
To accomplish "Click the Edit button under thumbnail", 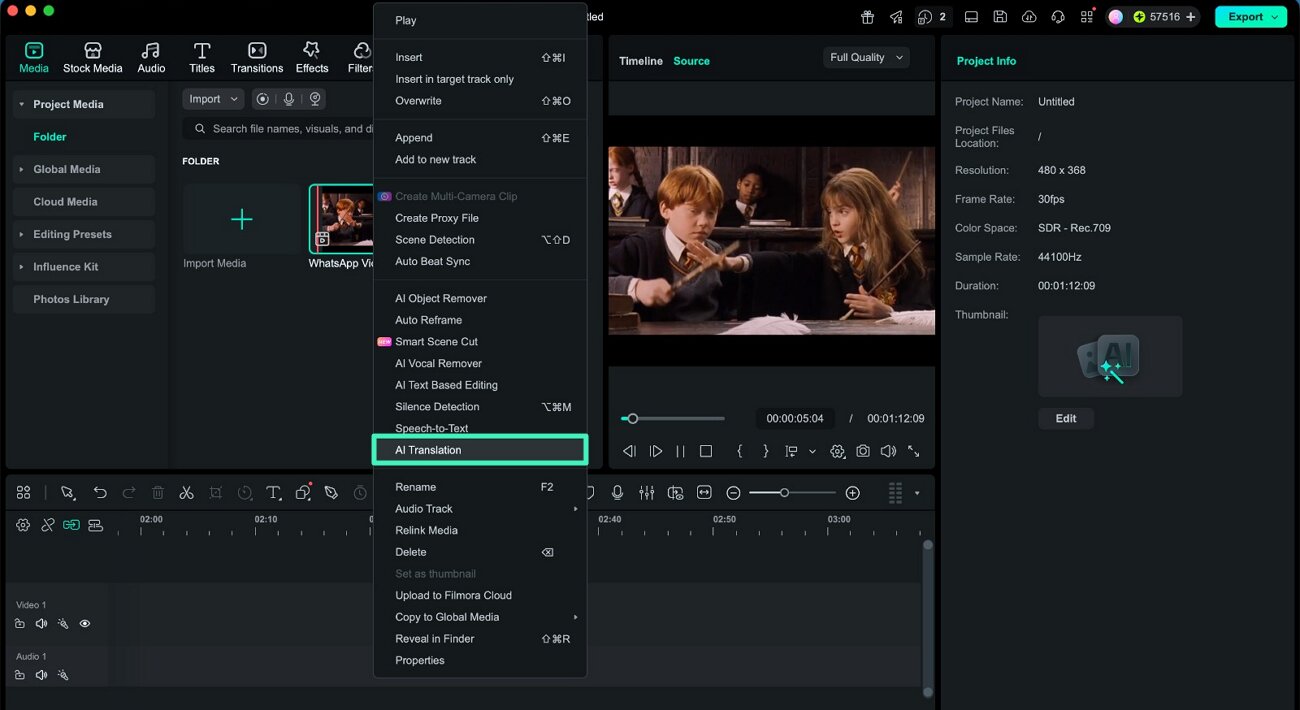I will [1066, 418].
